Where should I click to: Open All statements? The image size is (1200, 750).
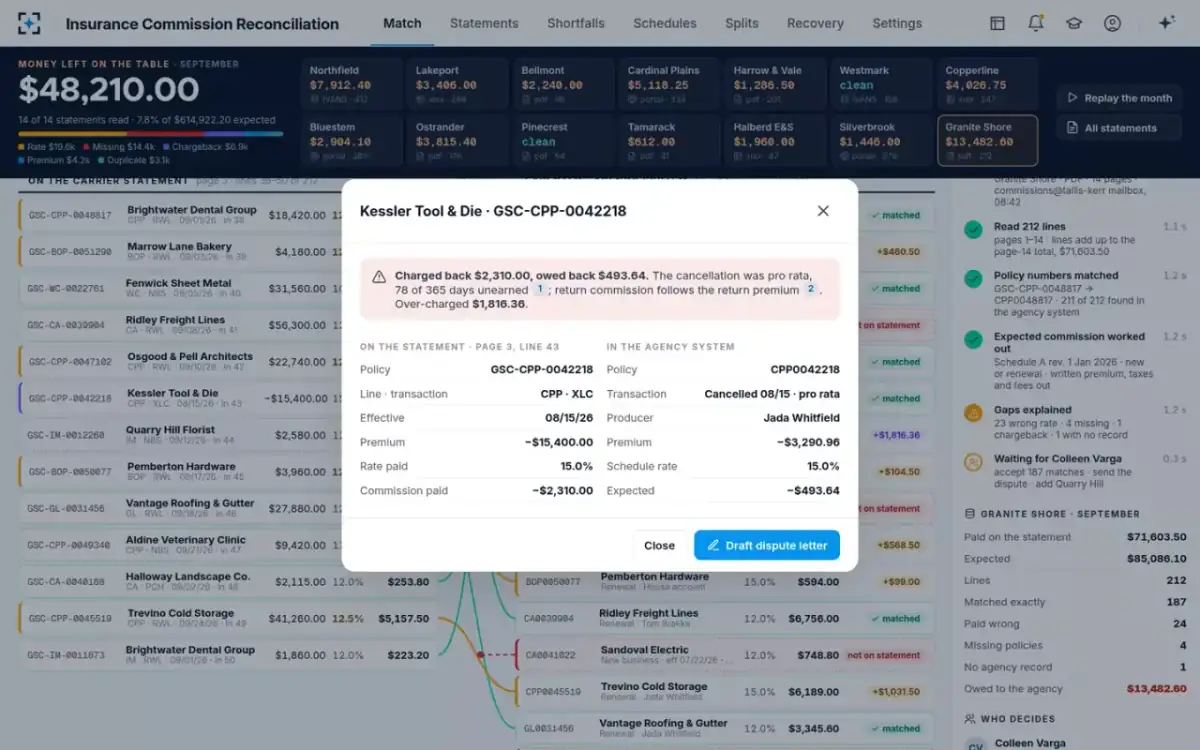(1119, 128)
